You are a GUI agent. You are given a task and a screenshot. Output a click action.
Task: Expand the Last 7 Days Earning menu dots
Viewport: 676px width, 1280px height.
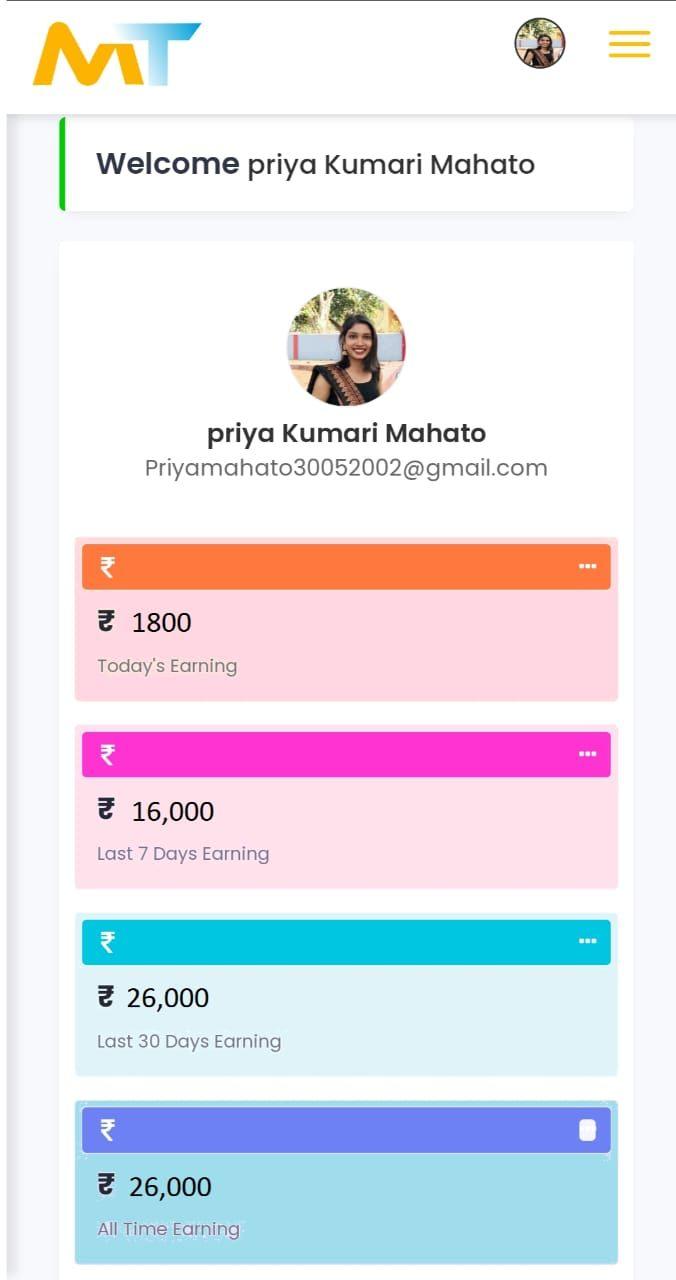pyautogui.click(x=587, y=754)
